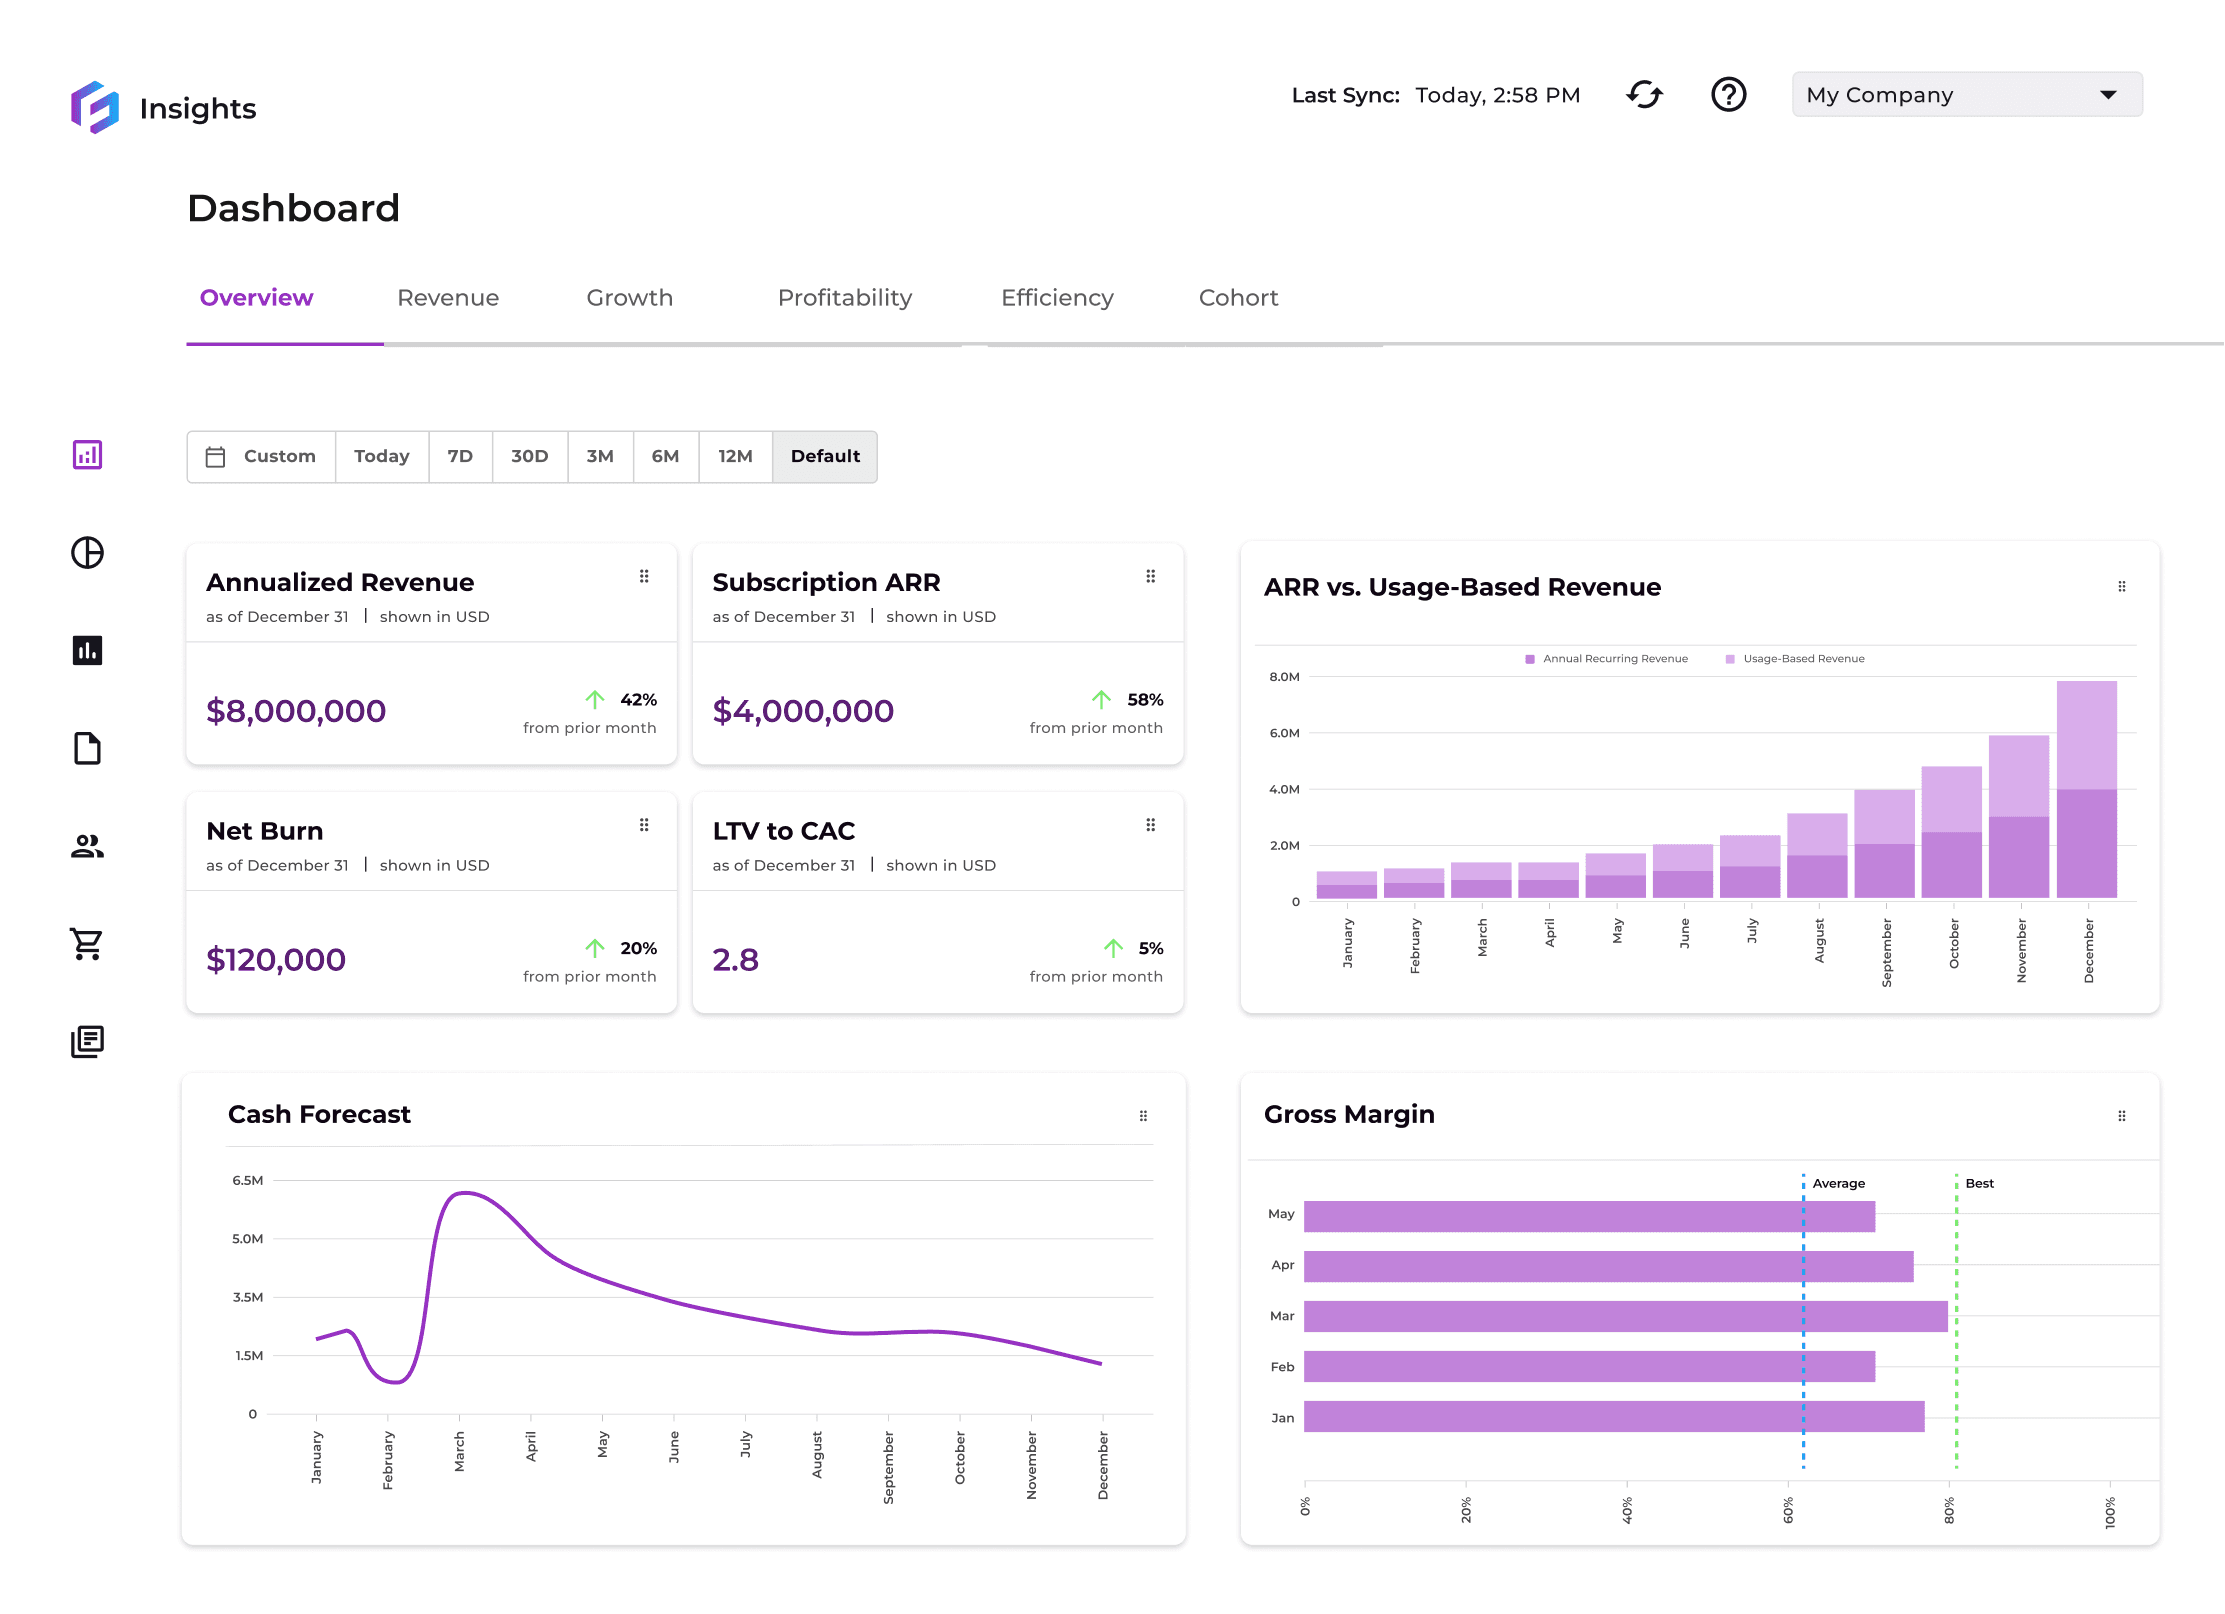Click the Custom date range button

pos(261,456)
